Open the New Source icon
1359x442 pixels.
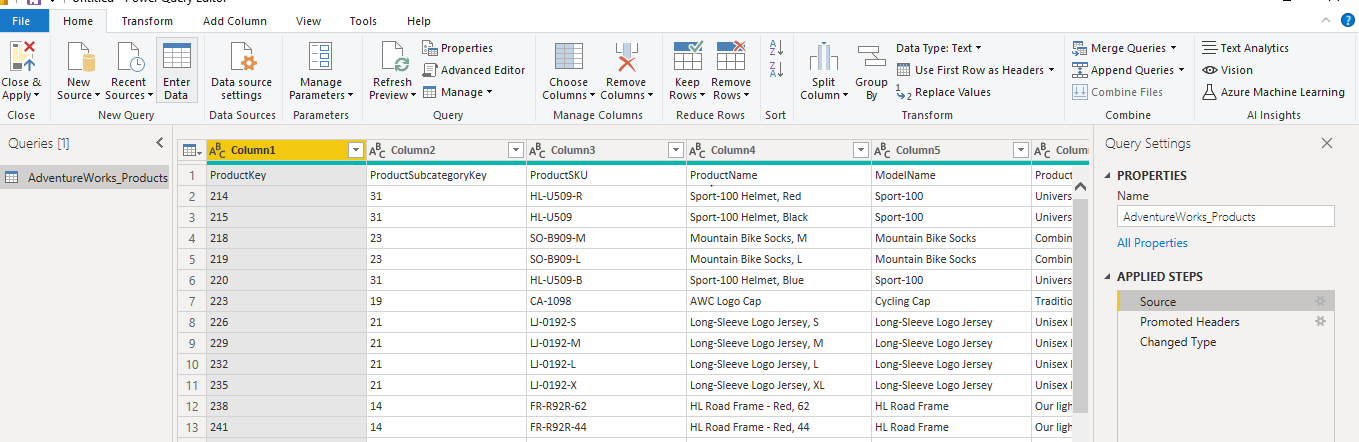pos(78,56)
